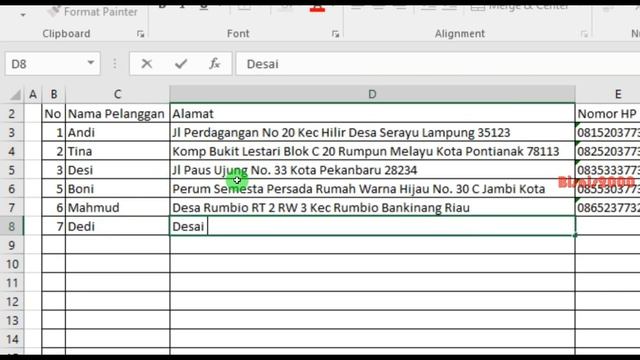Select phone number cell in Mahmud's row
Screen dimensions: 640x360
(x=608, y=207)
